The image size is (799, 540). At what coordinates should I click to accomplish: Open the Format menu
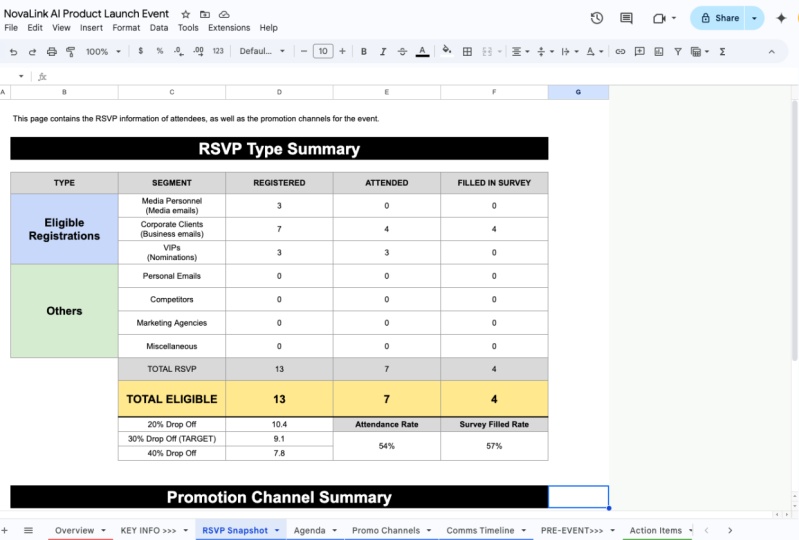pos(126,28)
